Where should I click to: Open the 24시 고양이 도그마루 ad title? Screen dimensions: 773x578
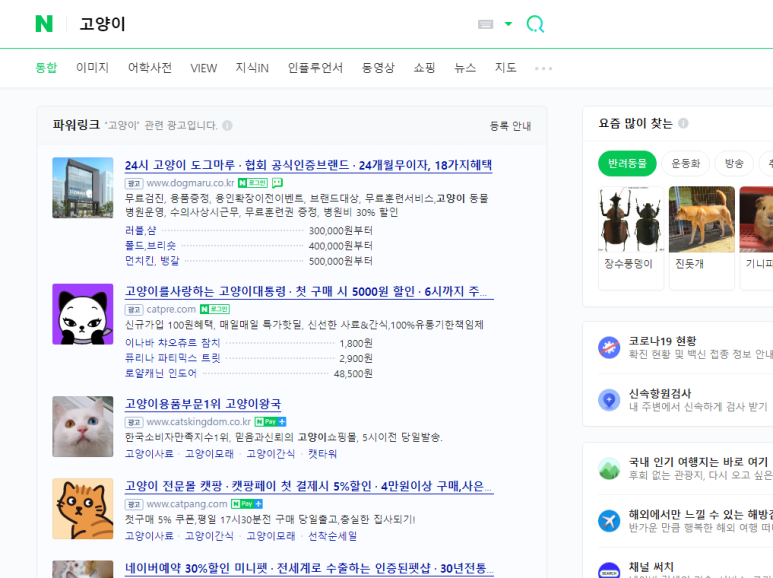point(309,165)
